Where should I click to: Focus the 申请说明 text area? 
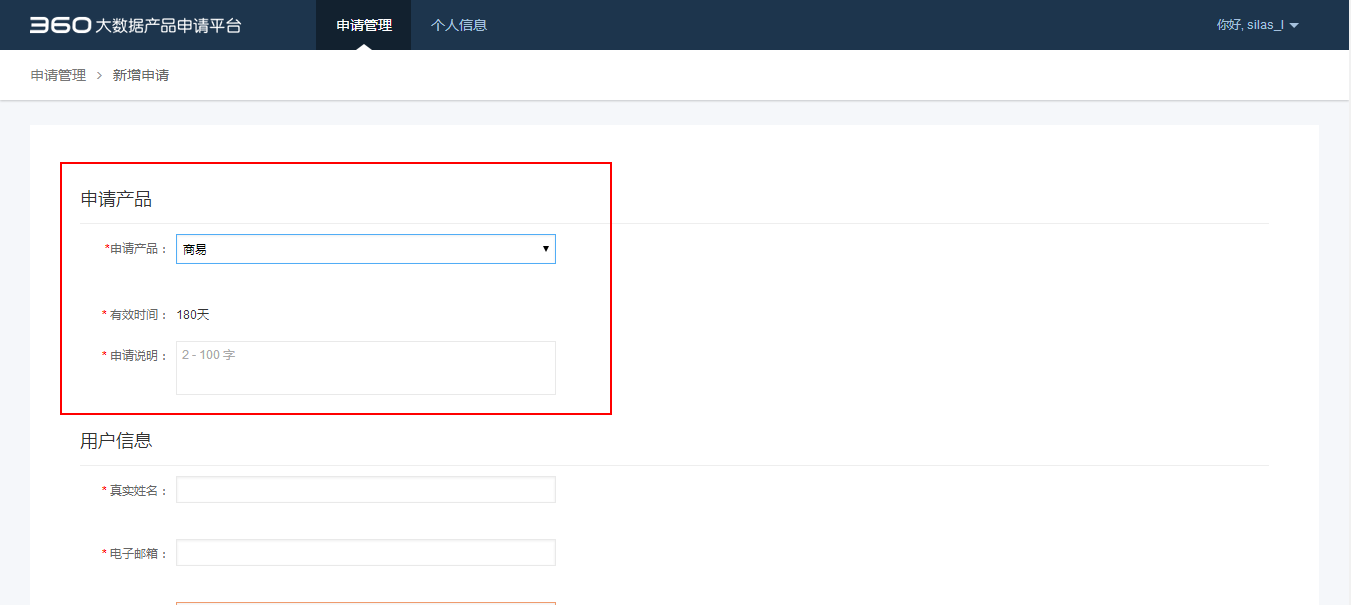tap(365, 368)
